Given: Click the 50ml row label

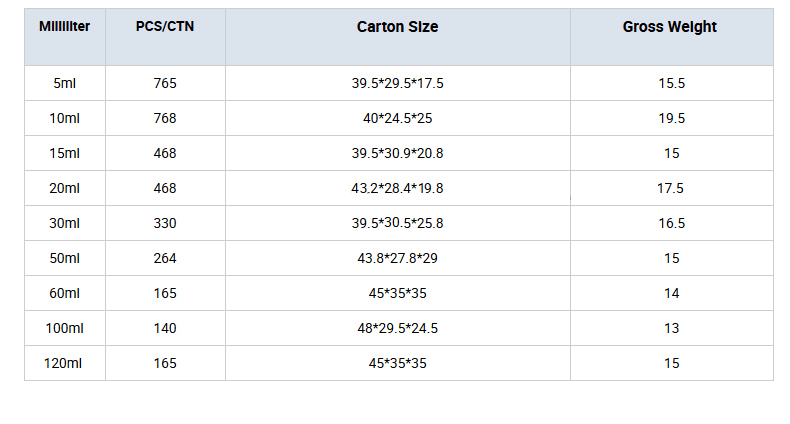Looking at the screenshot, I should point(64,258).
